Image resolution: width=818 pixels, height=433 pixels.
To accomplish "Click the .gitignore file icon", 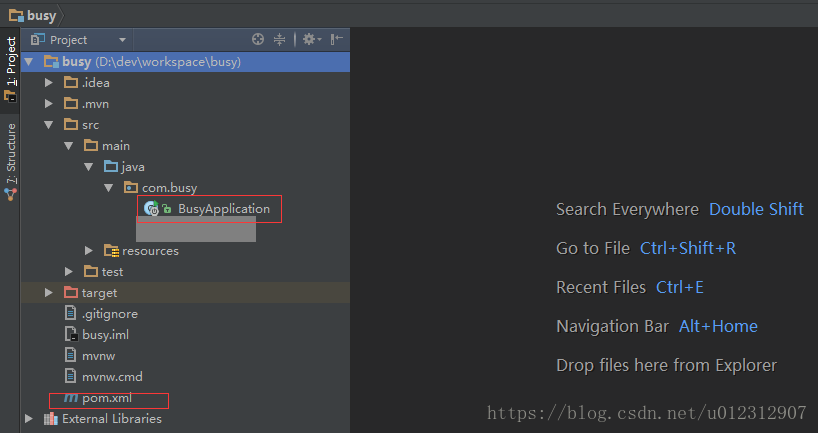I will pyautogui.click(x=70, y=313).
